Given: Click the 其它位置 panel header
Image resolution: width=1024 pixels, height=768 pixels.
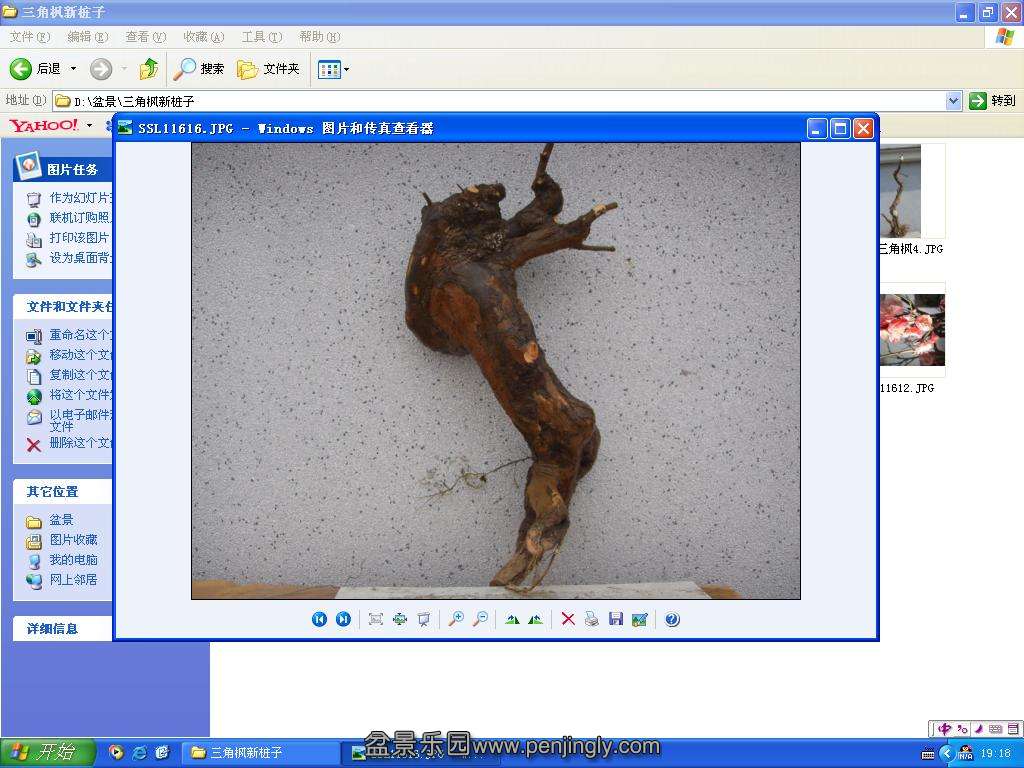Looking at the screenshot, I should (63, 492).
